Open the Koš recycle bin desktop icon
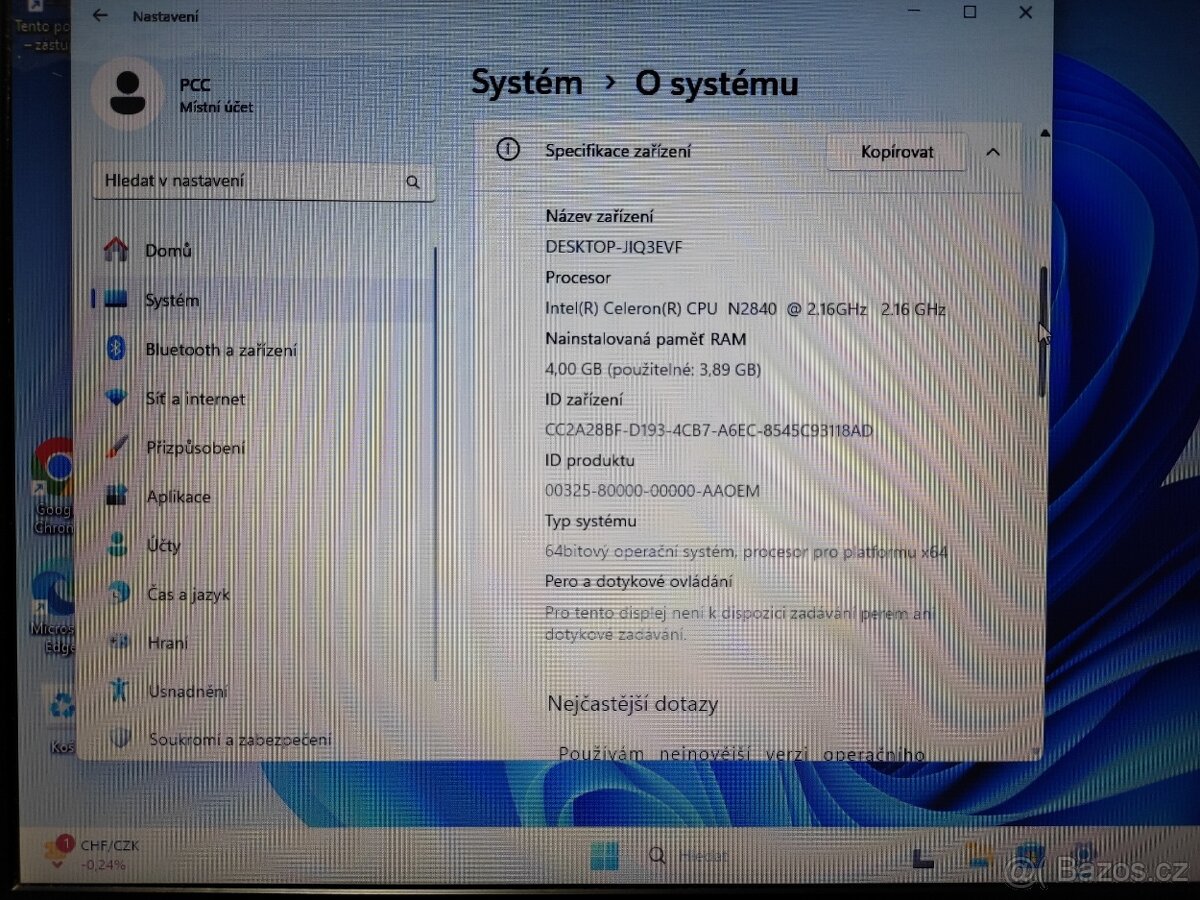Screen dimensions: 1200x900 61,717
